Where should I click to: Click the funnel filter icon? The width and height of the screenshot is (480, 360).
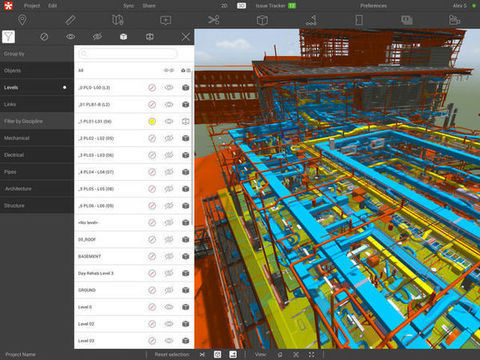[9, 37]
